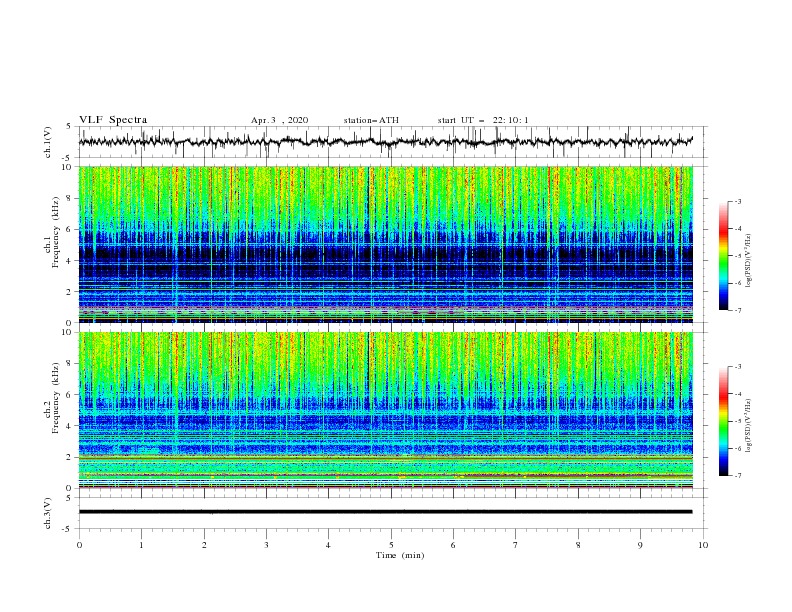Select the ch.2 "log(PSD)(V²/Hz)" colorbar label
This screenshot has height=612, width=792.
[749, 426]
